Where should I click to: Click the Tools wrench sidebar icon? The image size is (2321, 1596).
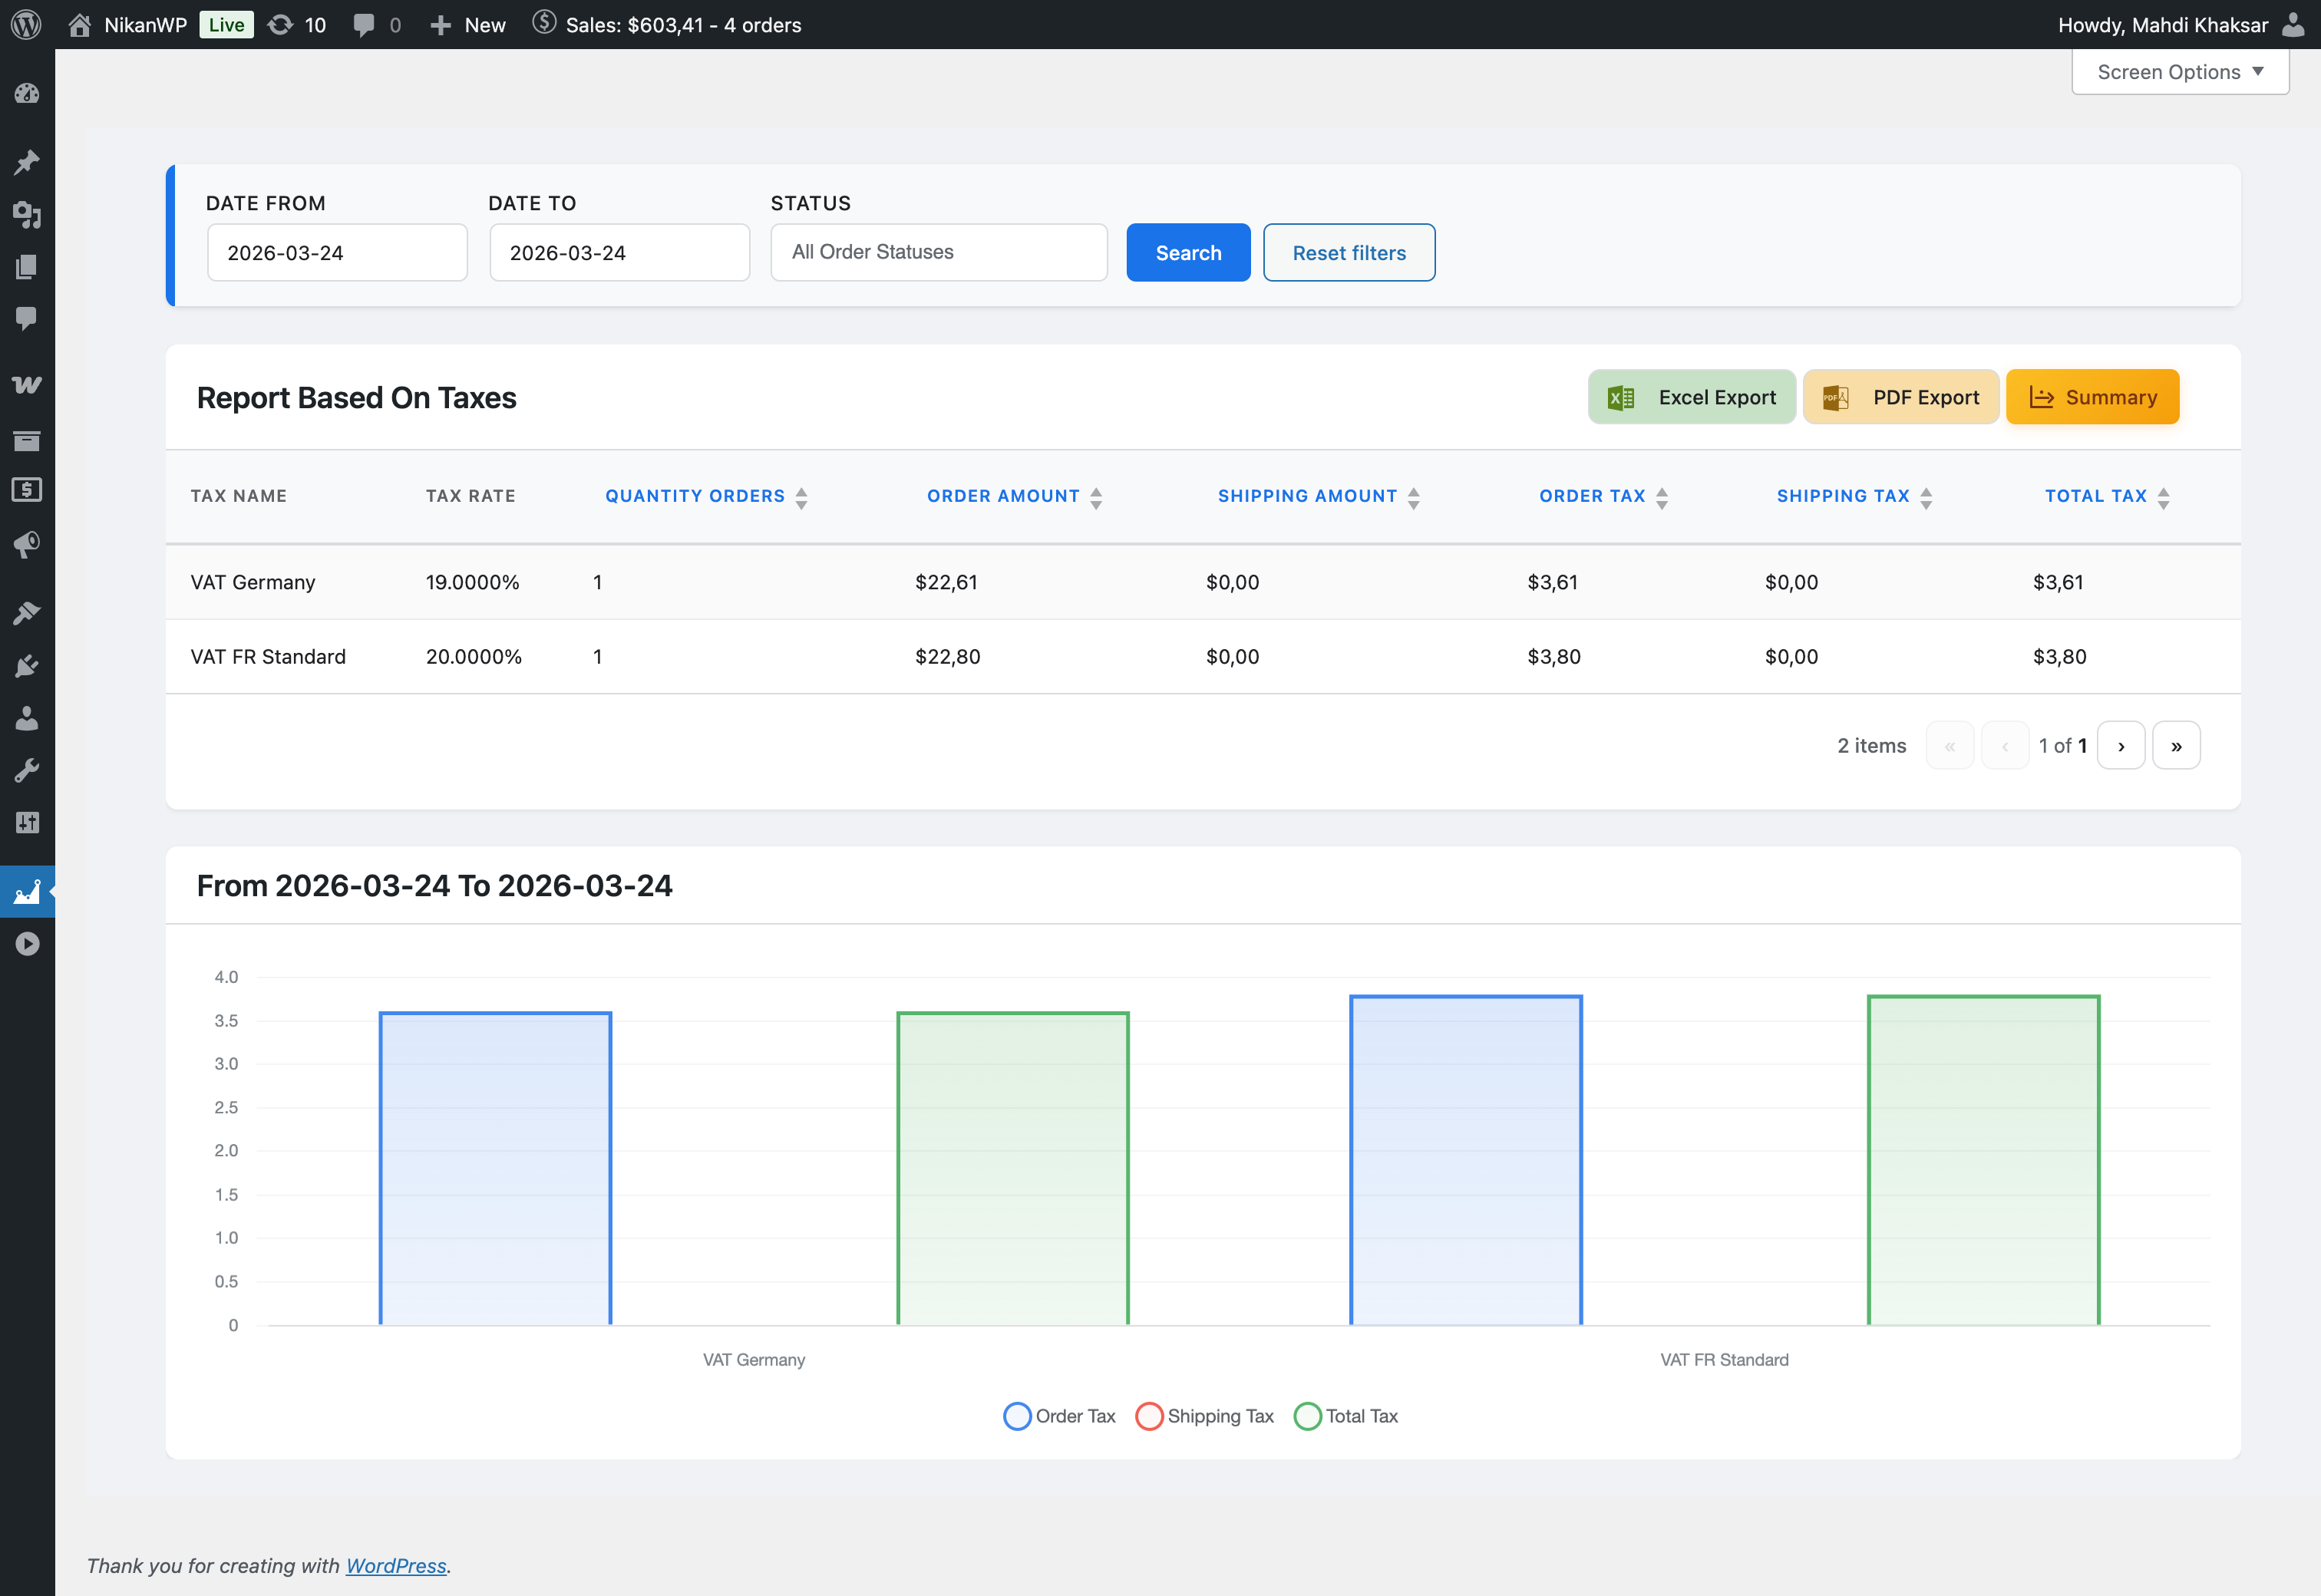[x=27, y=770]
